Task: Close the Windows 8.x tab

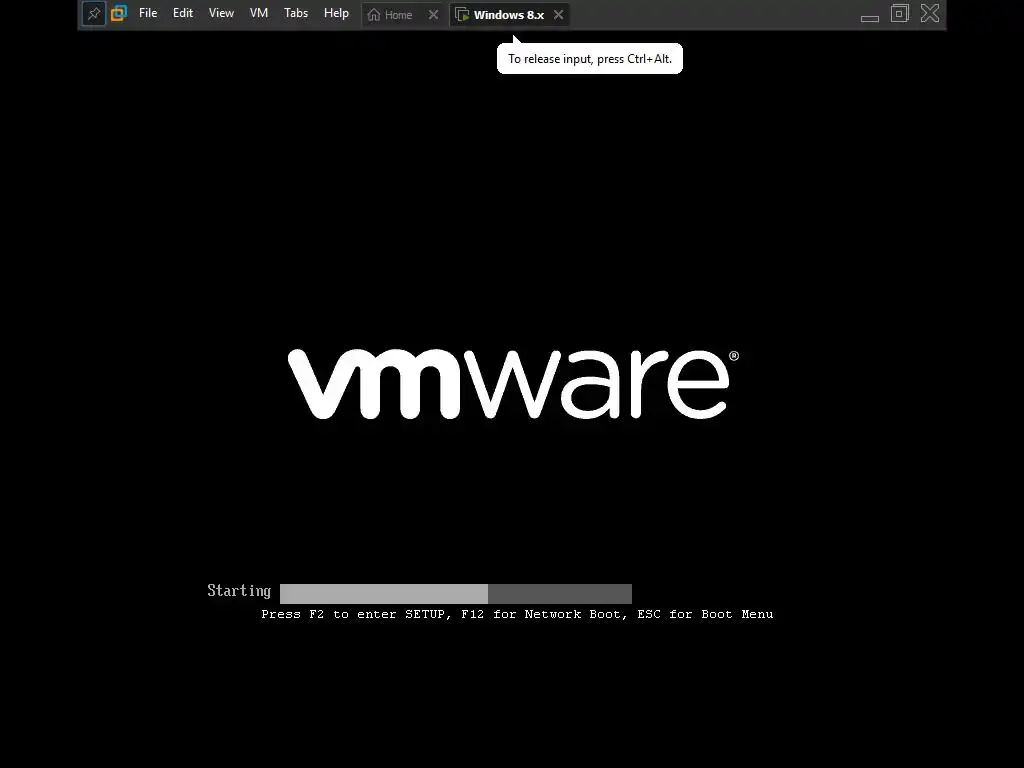Action: point(558,14)
